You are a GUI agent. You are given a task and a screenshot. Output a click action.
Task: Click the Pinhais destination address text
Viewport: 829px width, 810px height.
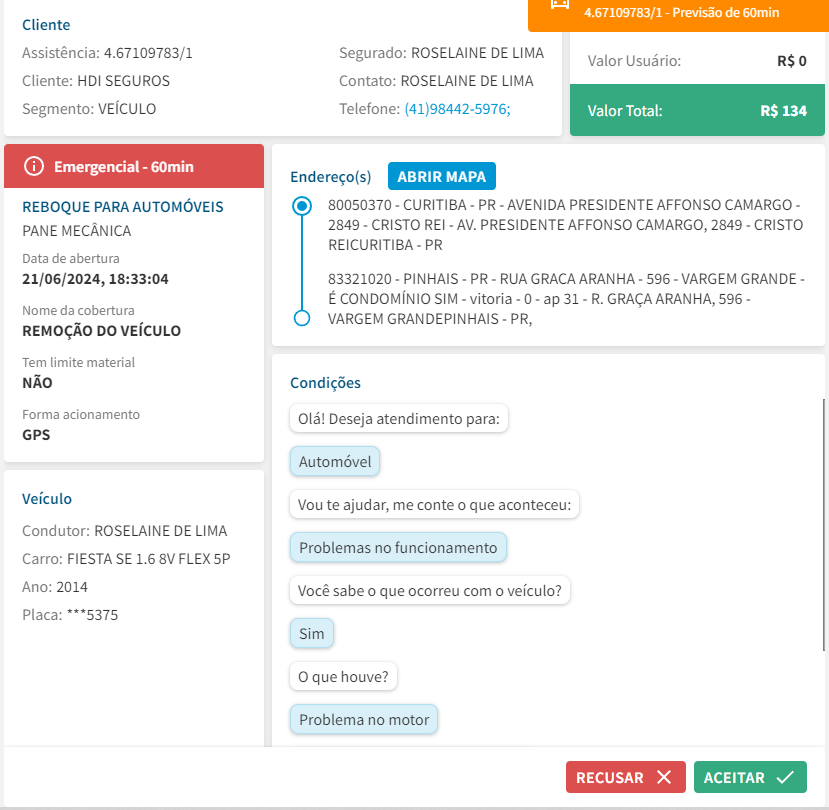pyautogui.click(x=566, y=299)
